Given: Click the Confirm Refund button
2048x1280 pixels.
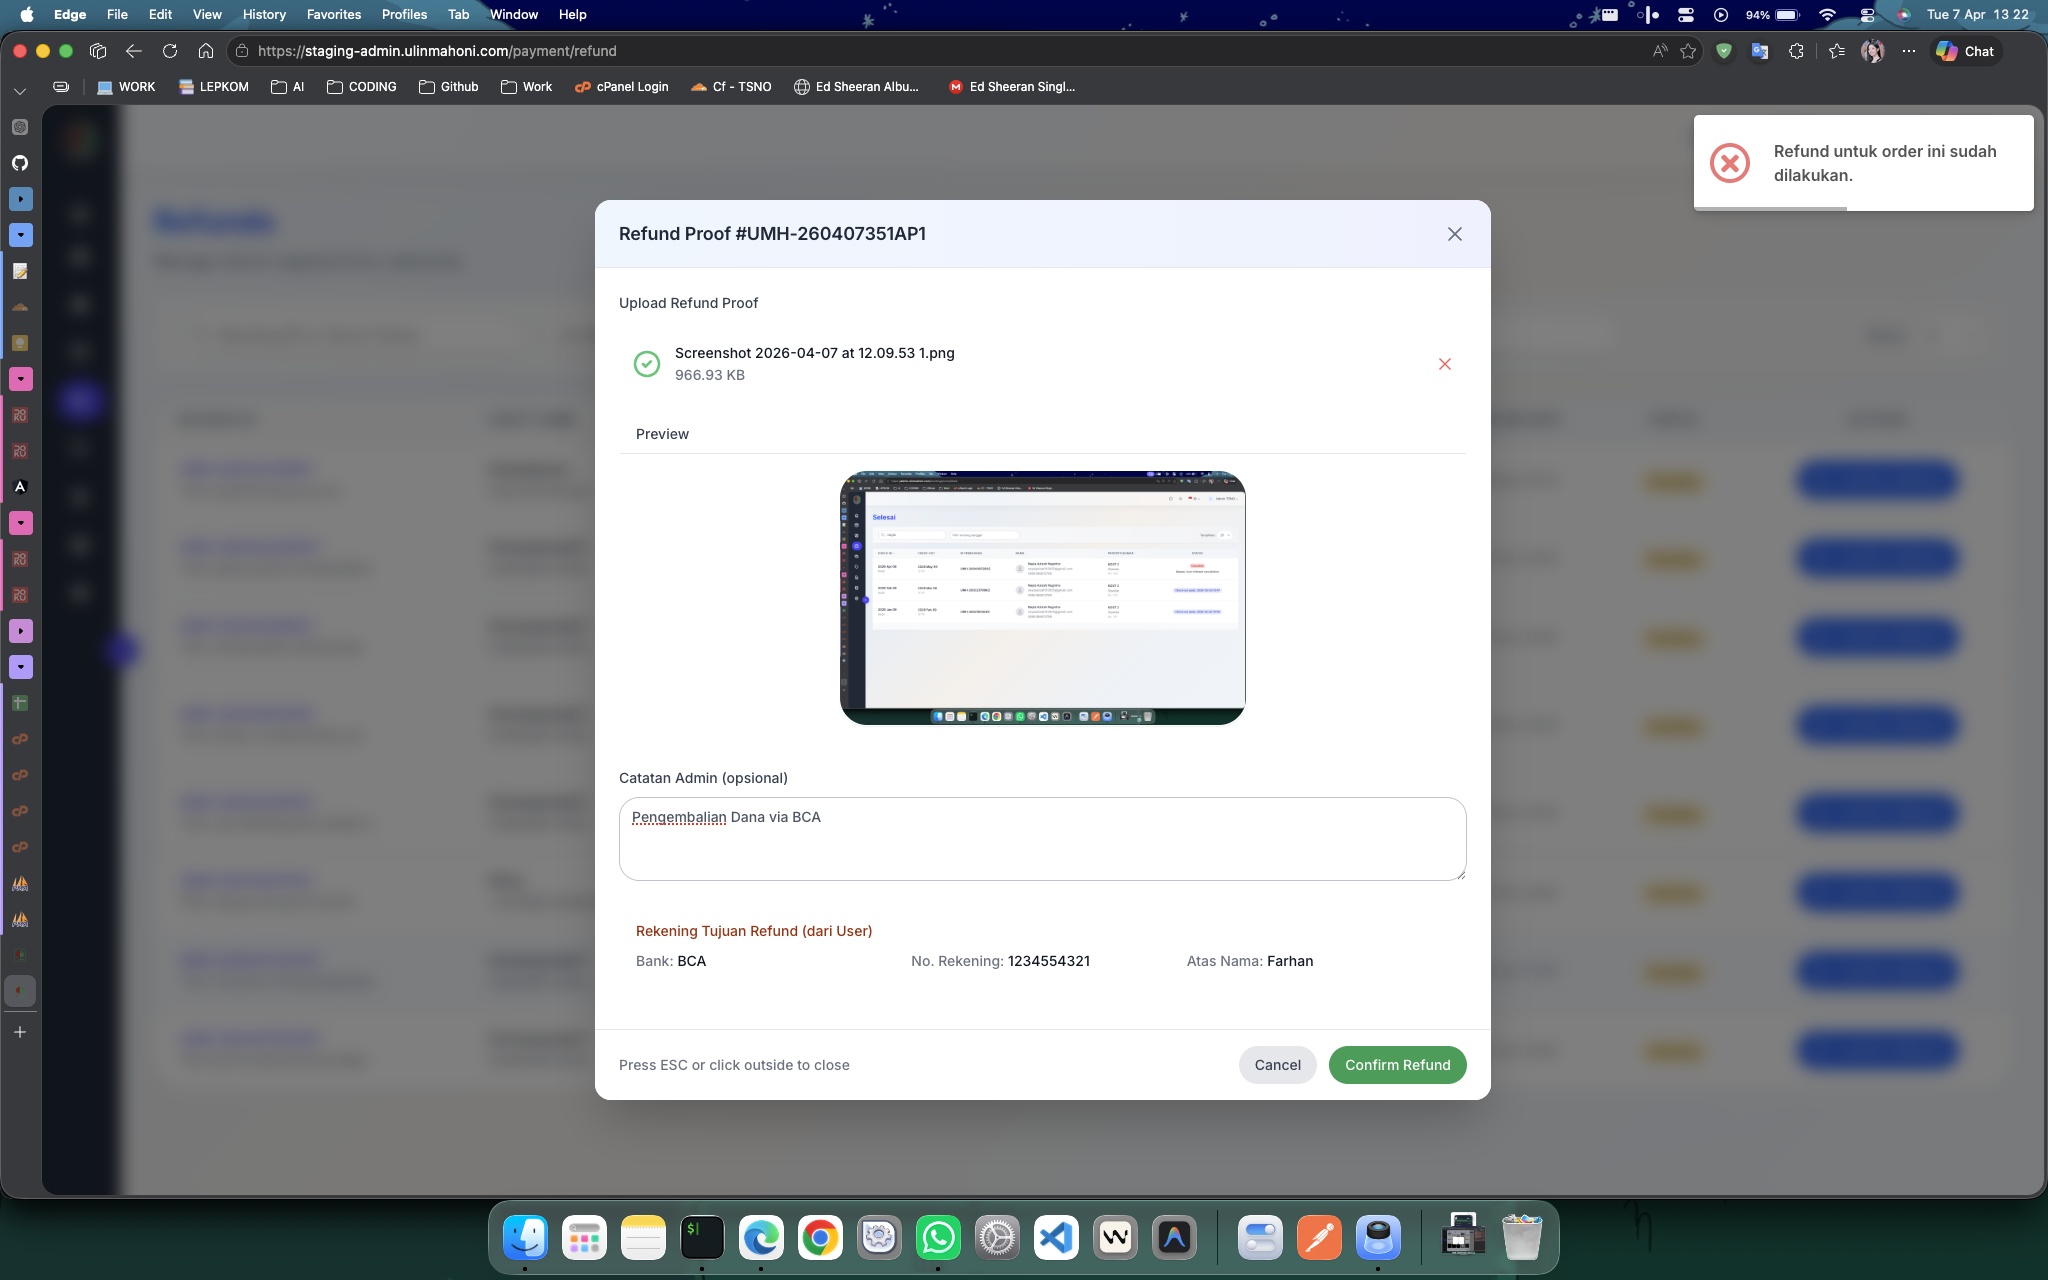Looking at the screenshot, I should [x=1397, y=1065].
